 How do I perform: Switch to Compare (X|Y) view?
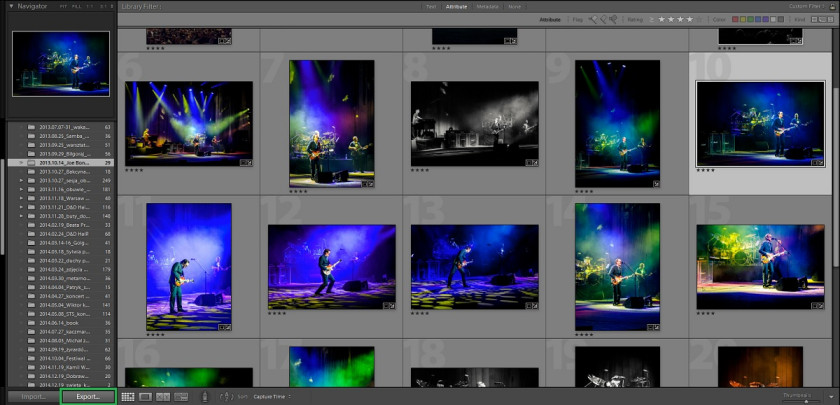(163, 397)
